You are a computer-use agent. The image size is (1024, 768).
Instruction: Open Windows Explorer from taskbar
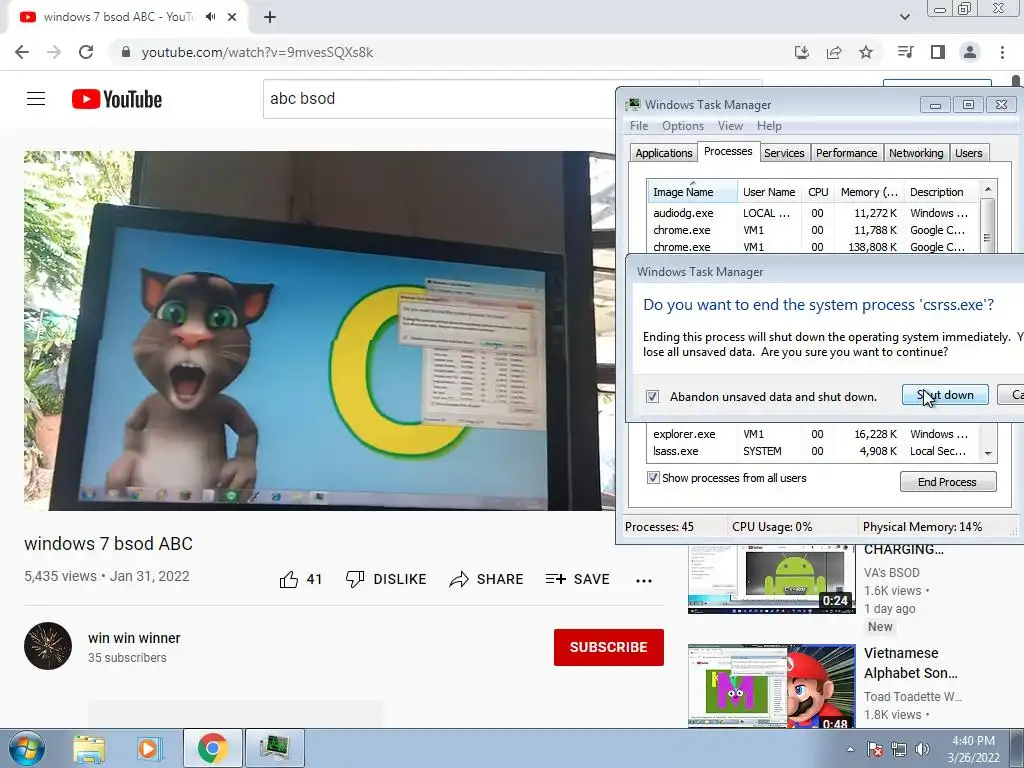[89, 748]
